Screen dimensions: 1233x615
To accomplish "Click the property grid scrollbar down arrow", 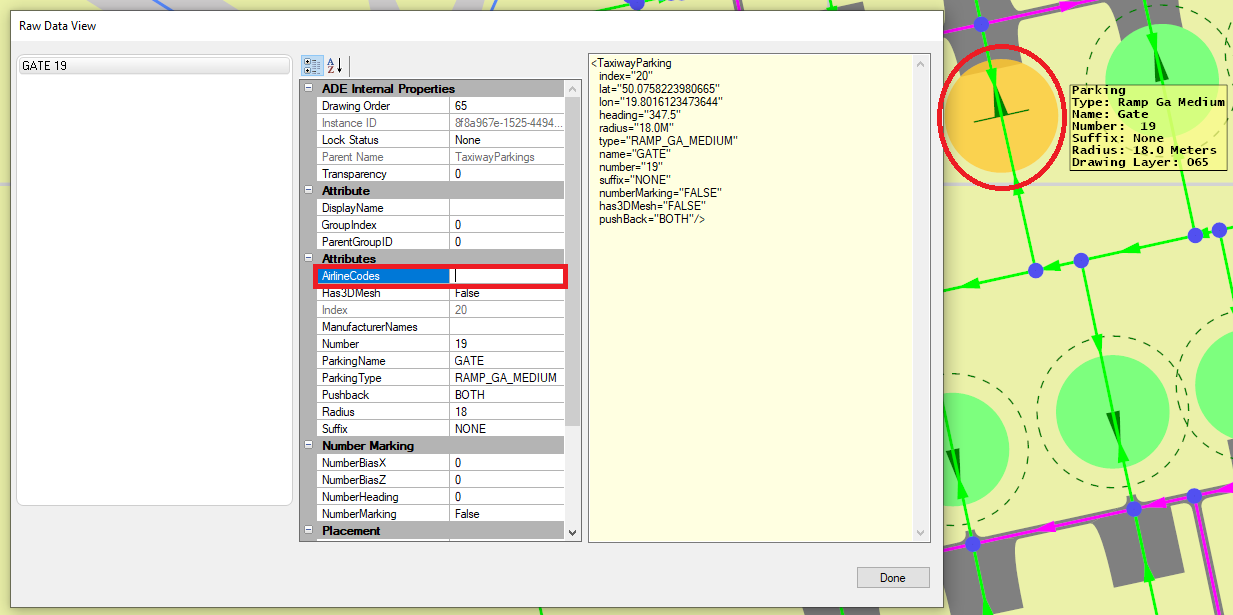I will pos(571,533).
